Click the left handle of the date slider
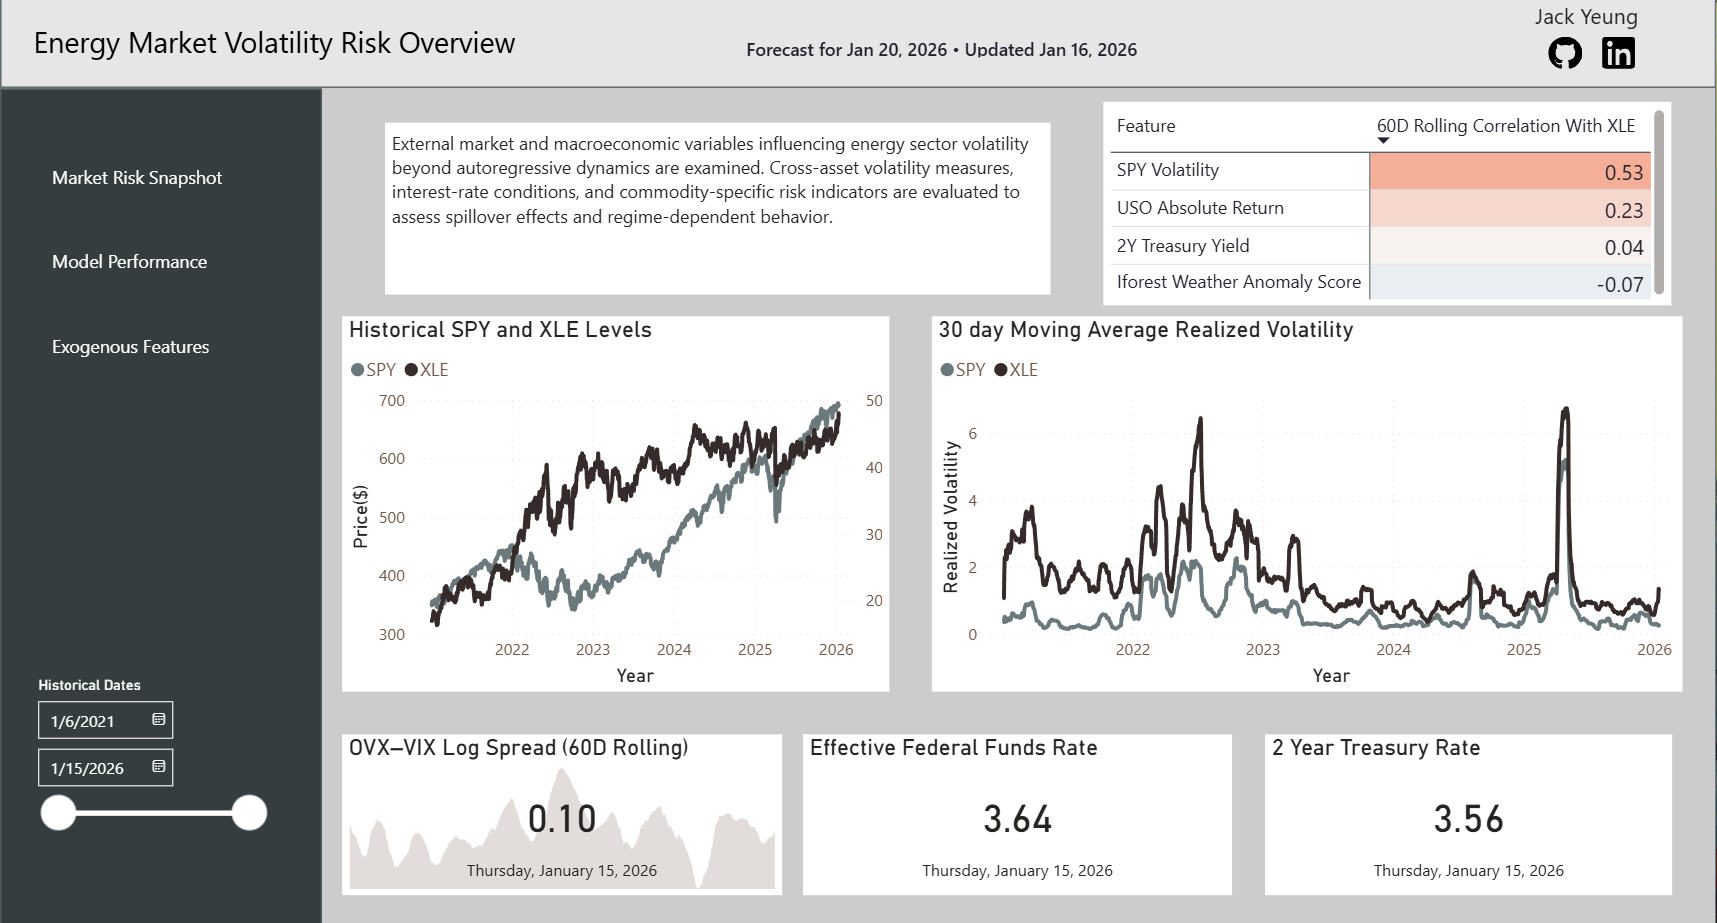Viewport: 1717px width, 923px height. coord(58,813)
